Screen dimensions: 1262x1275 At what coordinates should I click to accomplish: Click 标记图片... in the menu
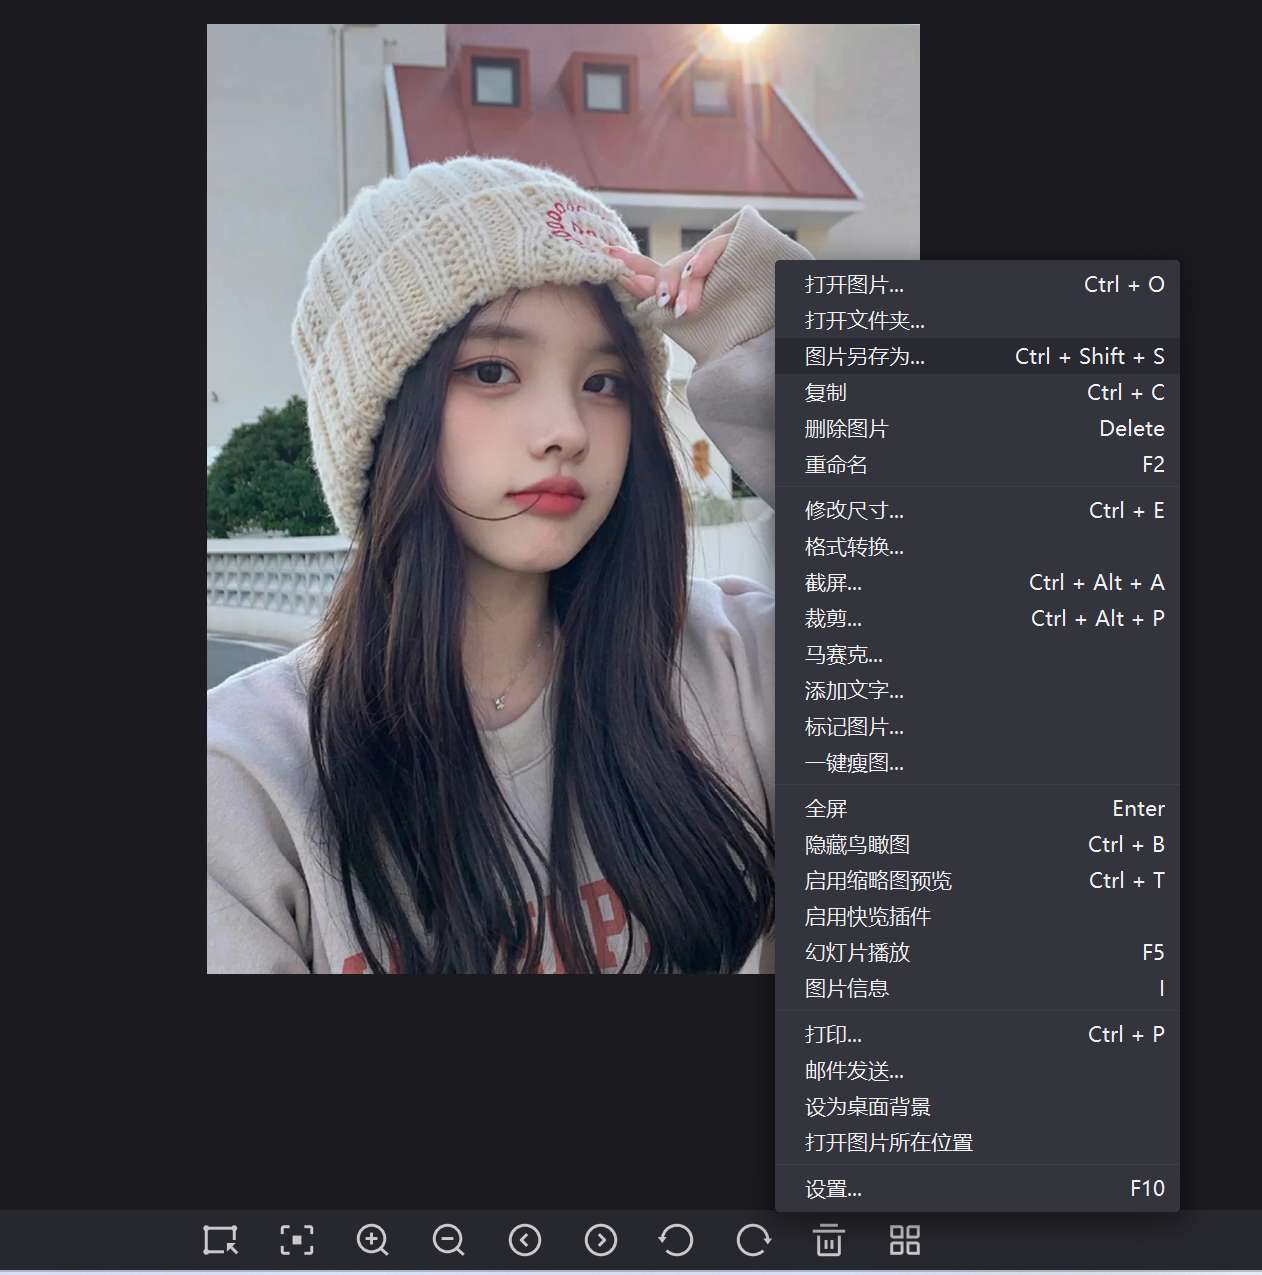[977, 727]
